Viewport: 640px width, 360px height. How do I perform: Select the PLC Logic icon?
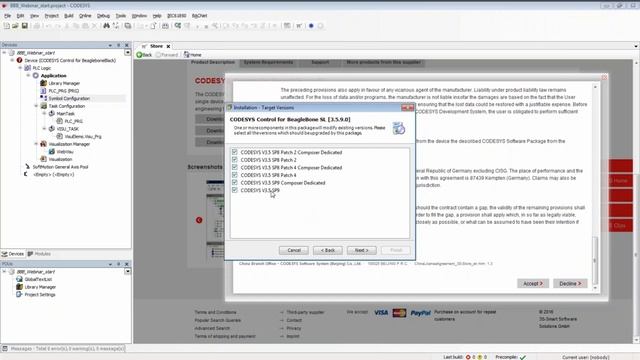pos(27,68)
